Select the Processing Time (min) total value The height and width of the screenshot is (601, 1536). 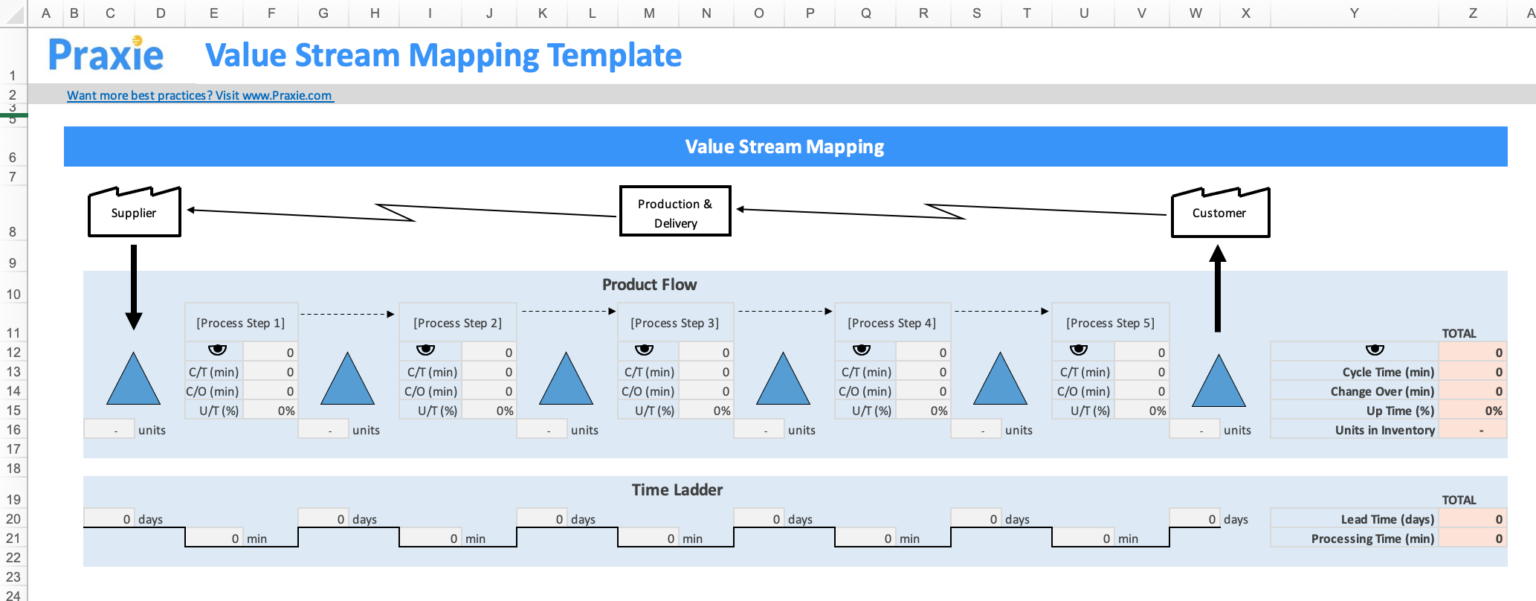pos(1472,538)
